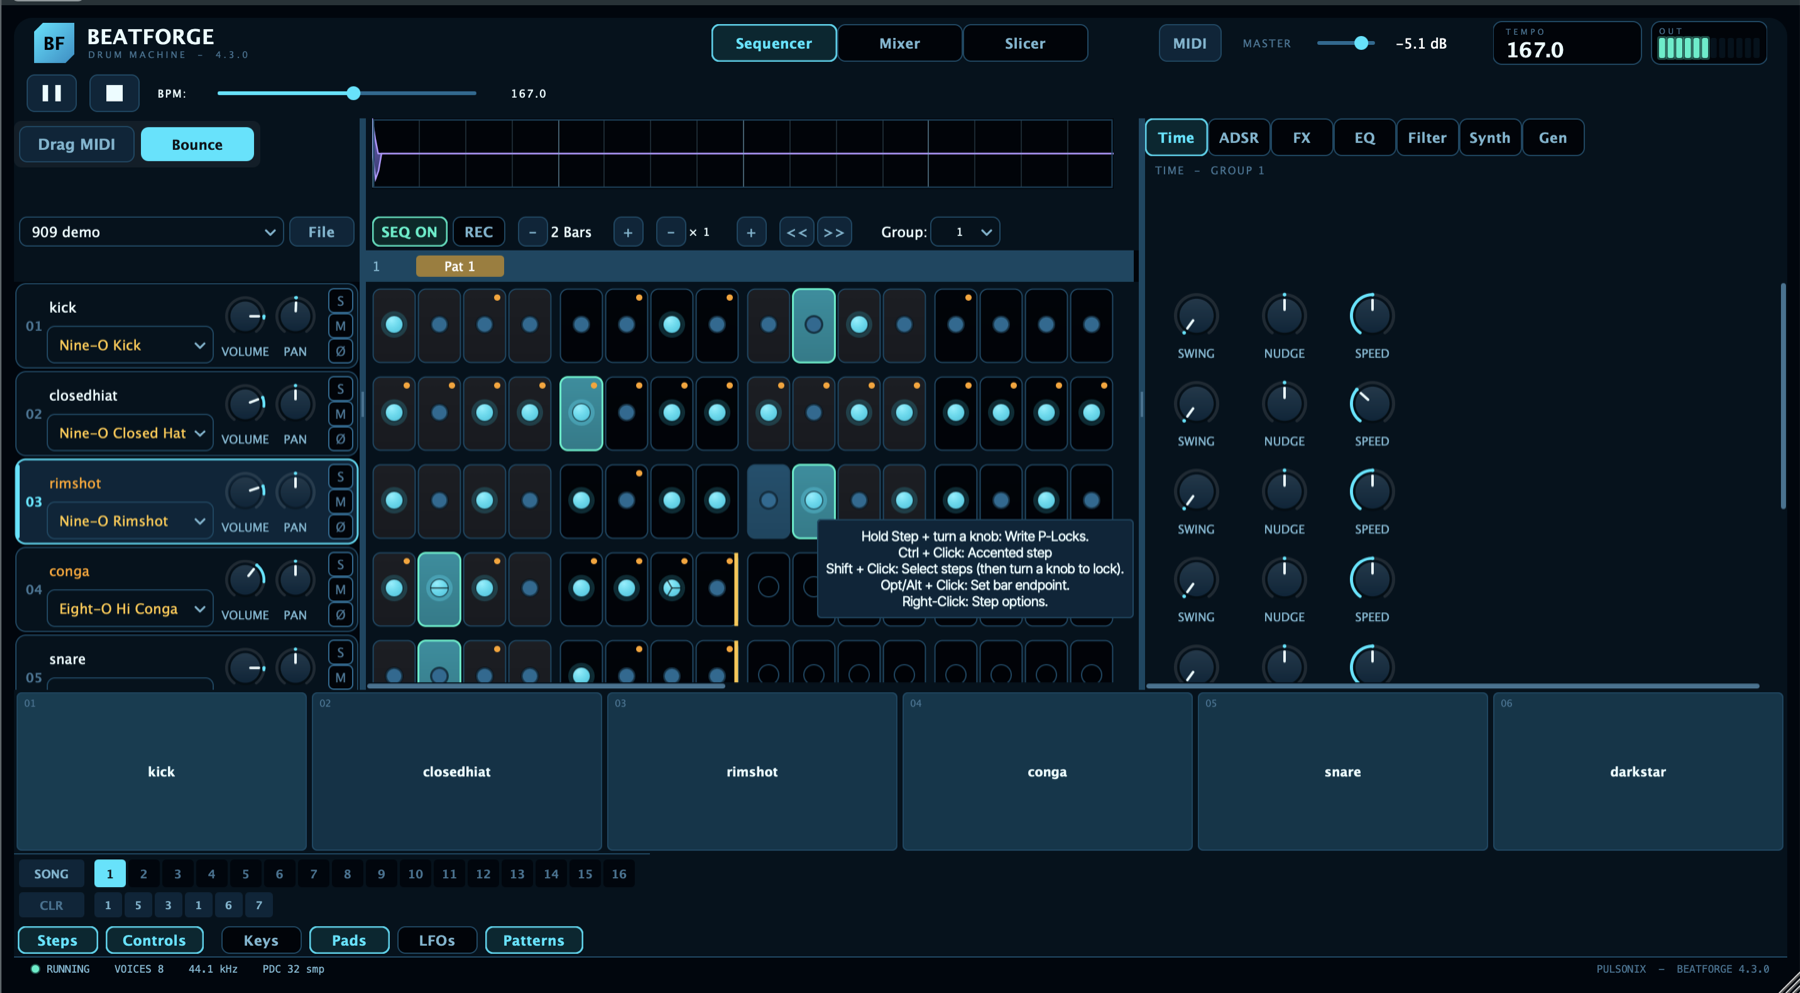Decrease the x1 multiplier

671,232
